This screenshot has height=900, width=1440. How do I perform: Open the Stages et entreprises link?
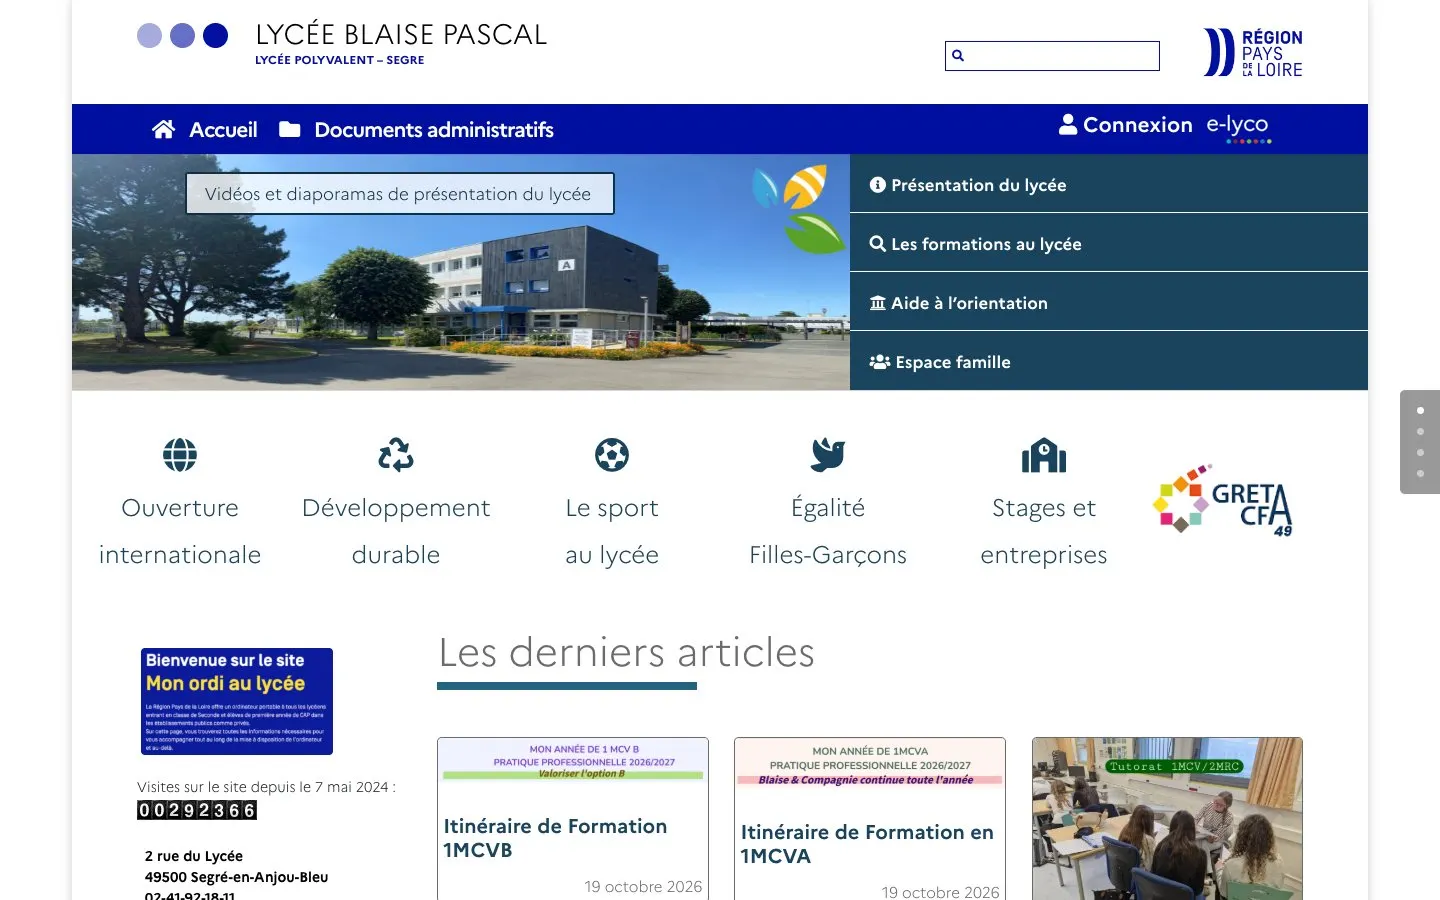pyautogui.click(x=1044, y=531)
